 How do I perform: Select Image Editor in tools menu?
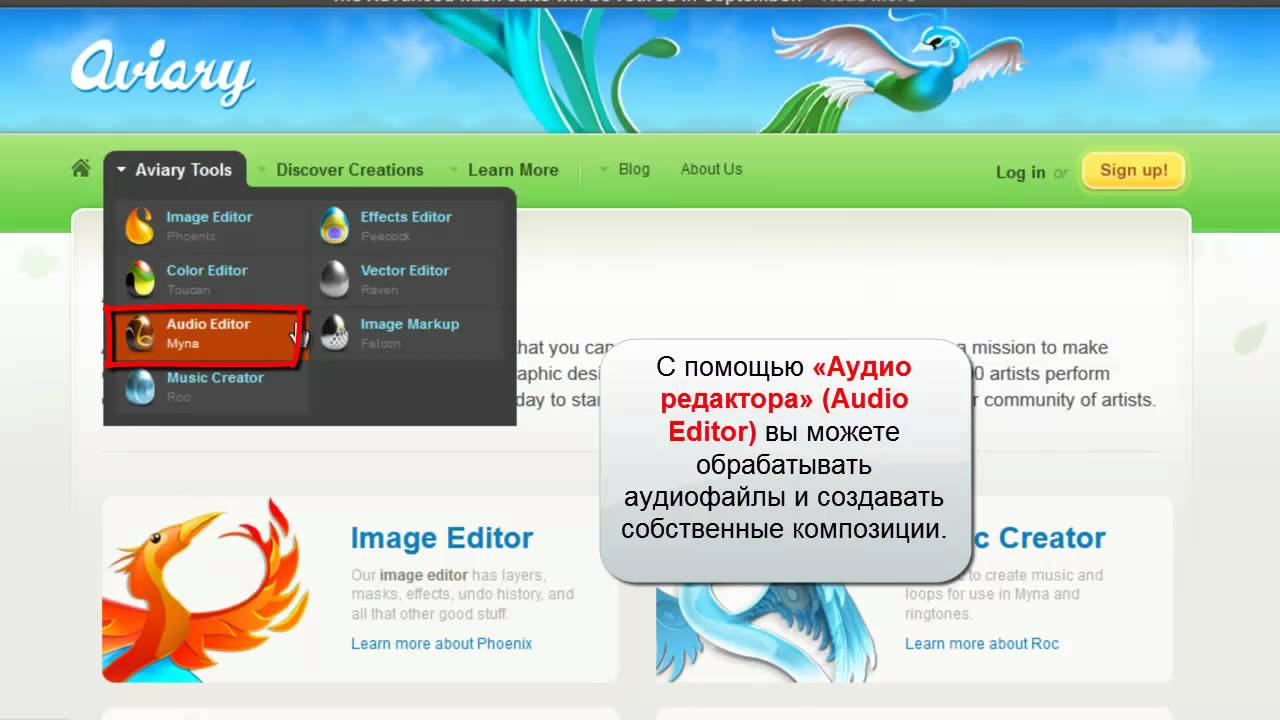coord(209,217)
